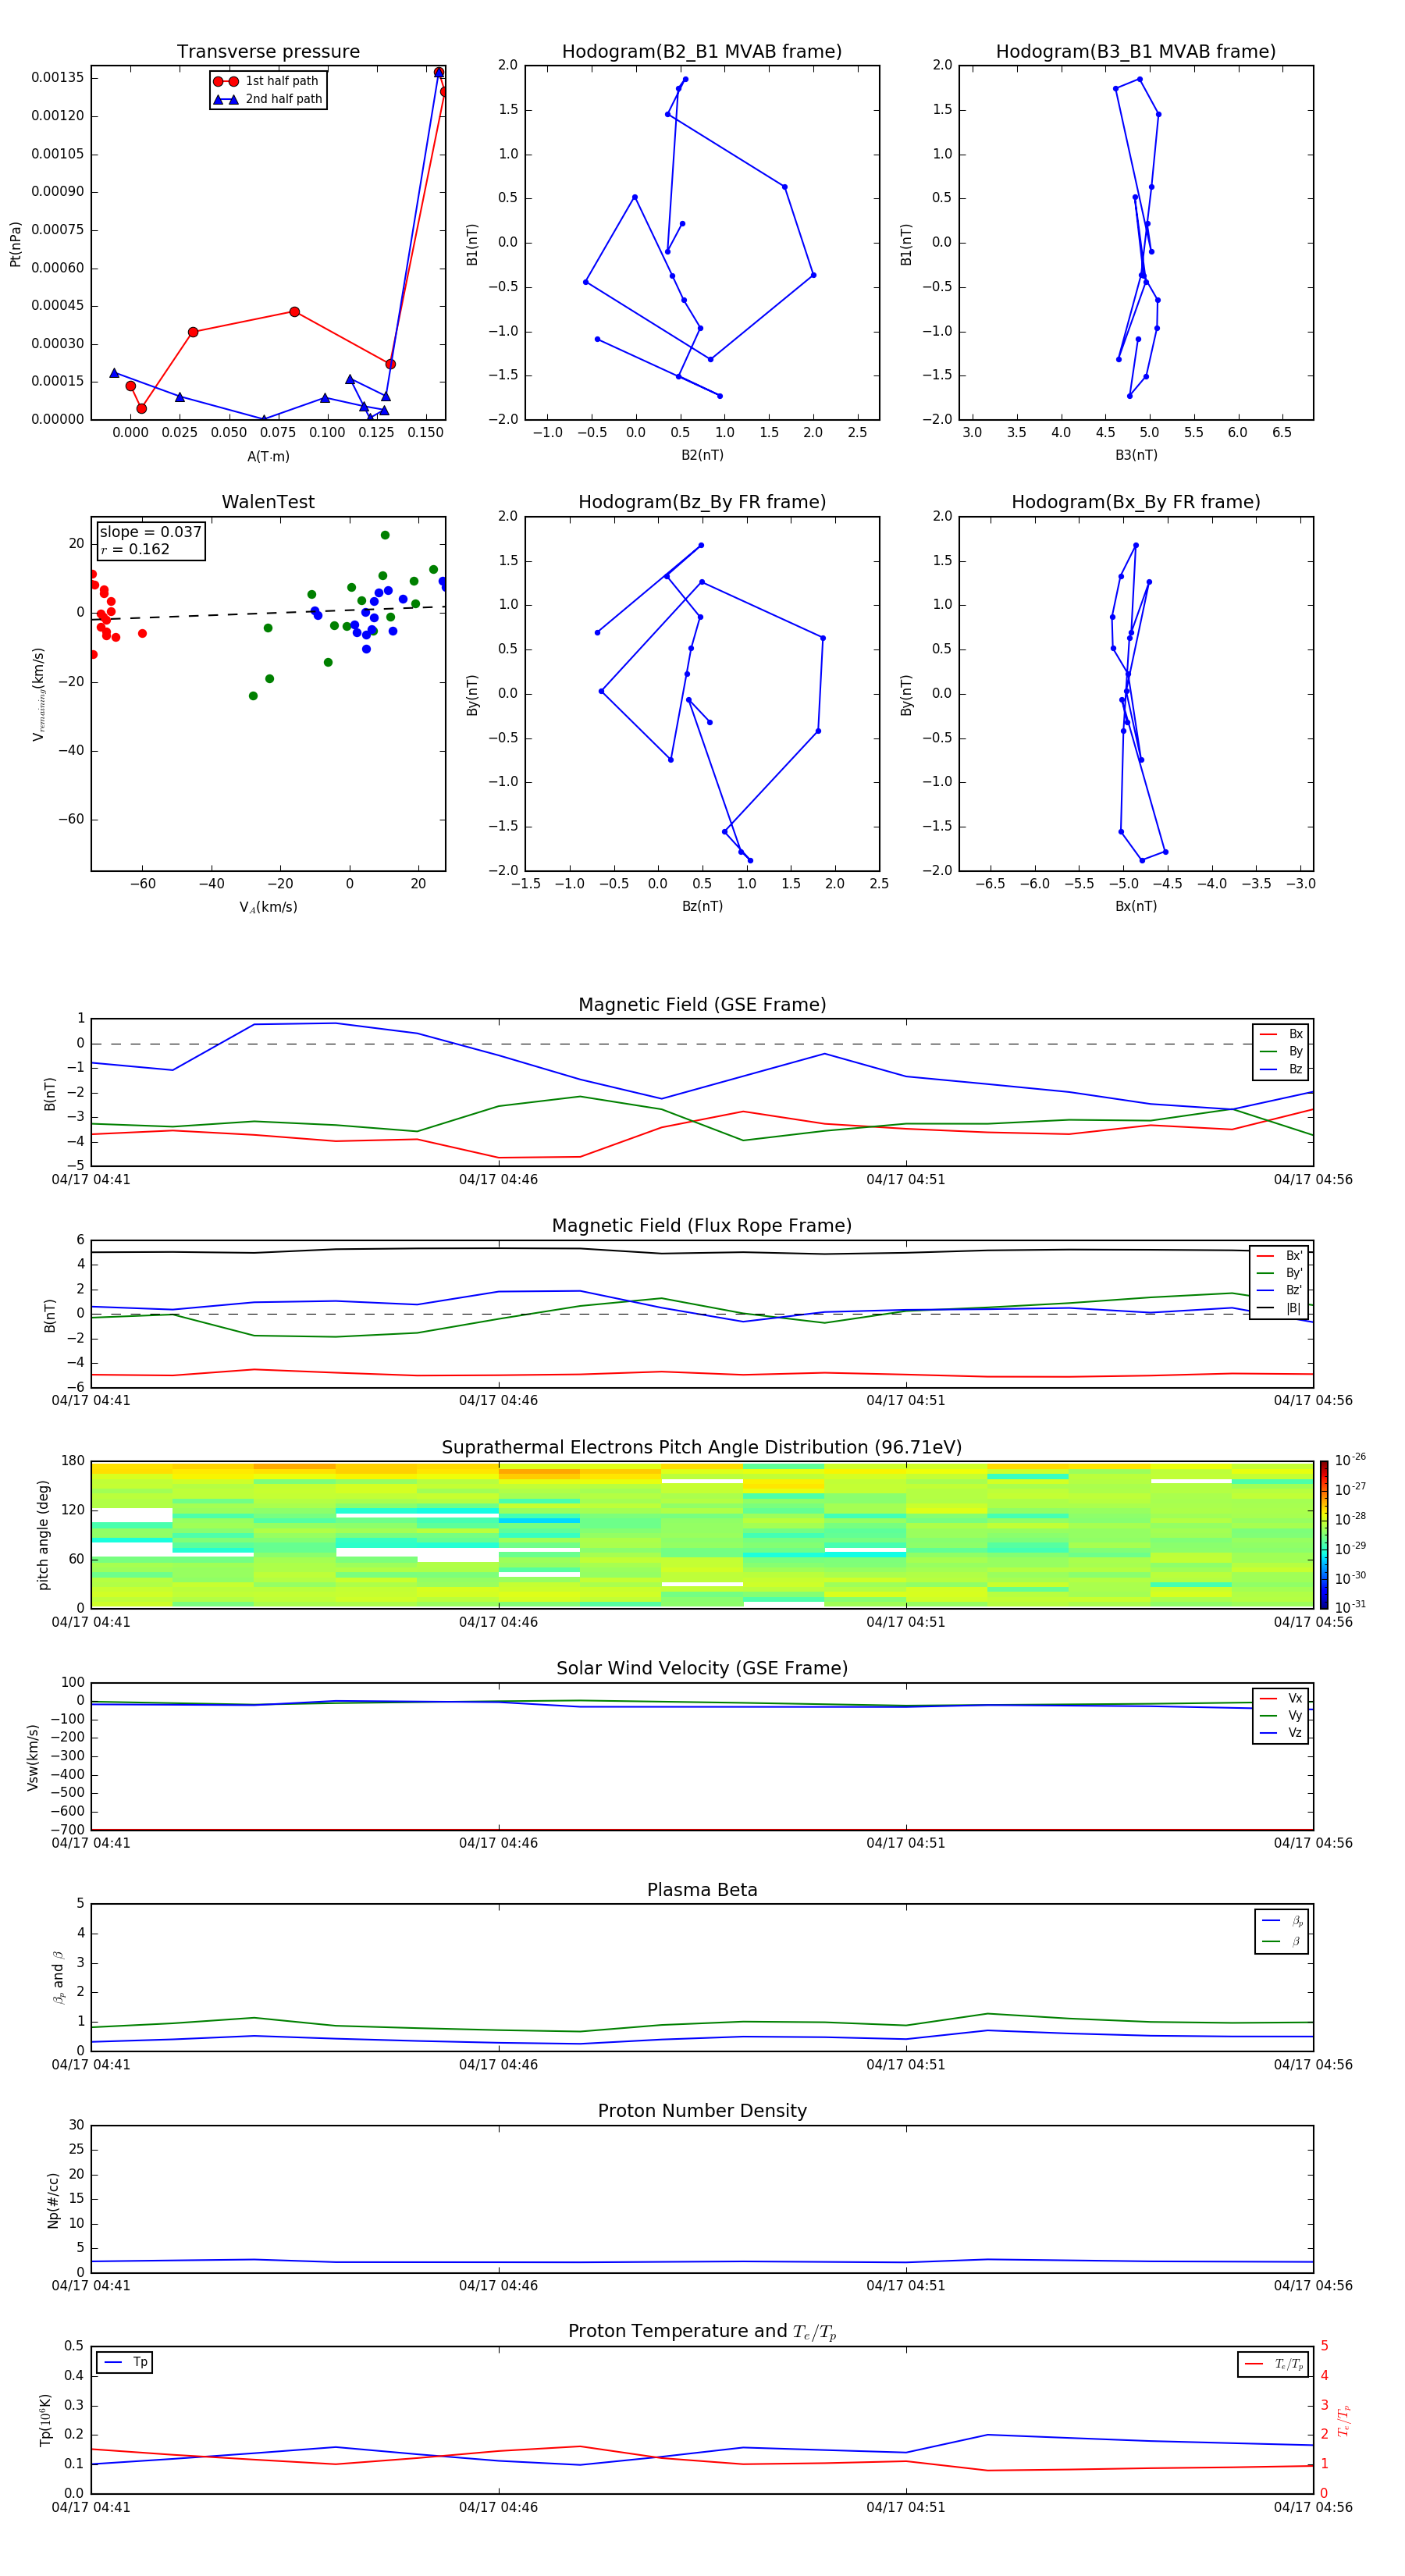Select the 'slope = 0.037' annotation

click(x=150, y=532)
